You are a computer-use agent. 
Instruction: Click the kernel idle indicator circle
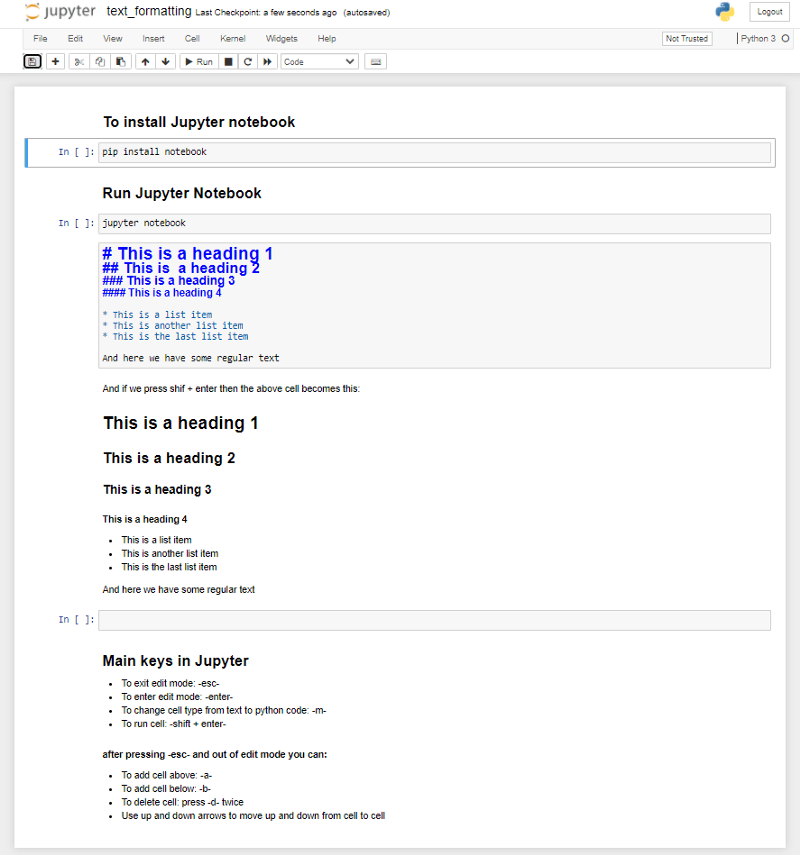click(x=785, y=38)
